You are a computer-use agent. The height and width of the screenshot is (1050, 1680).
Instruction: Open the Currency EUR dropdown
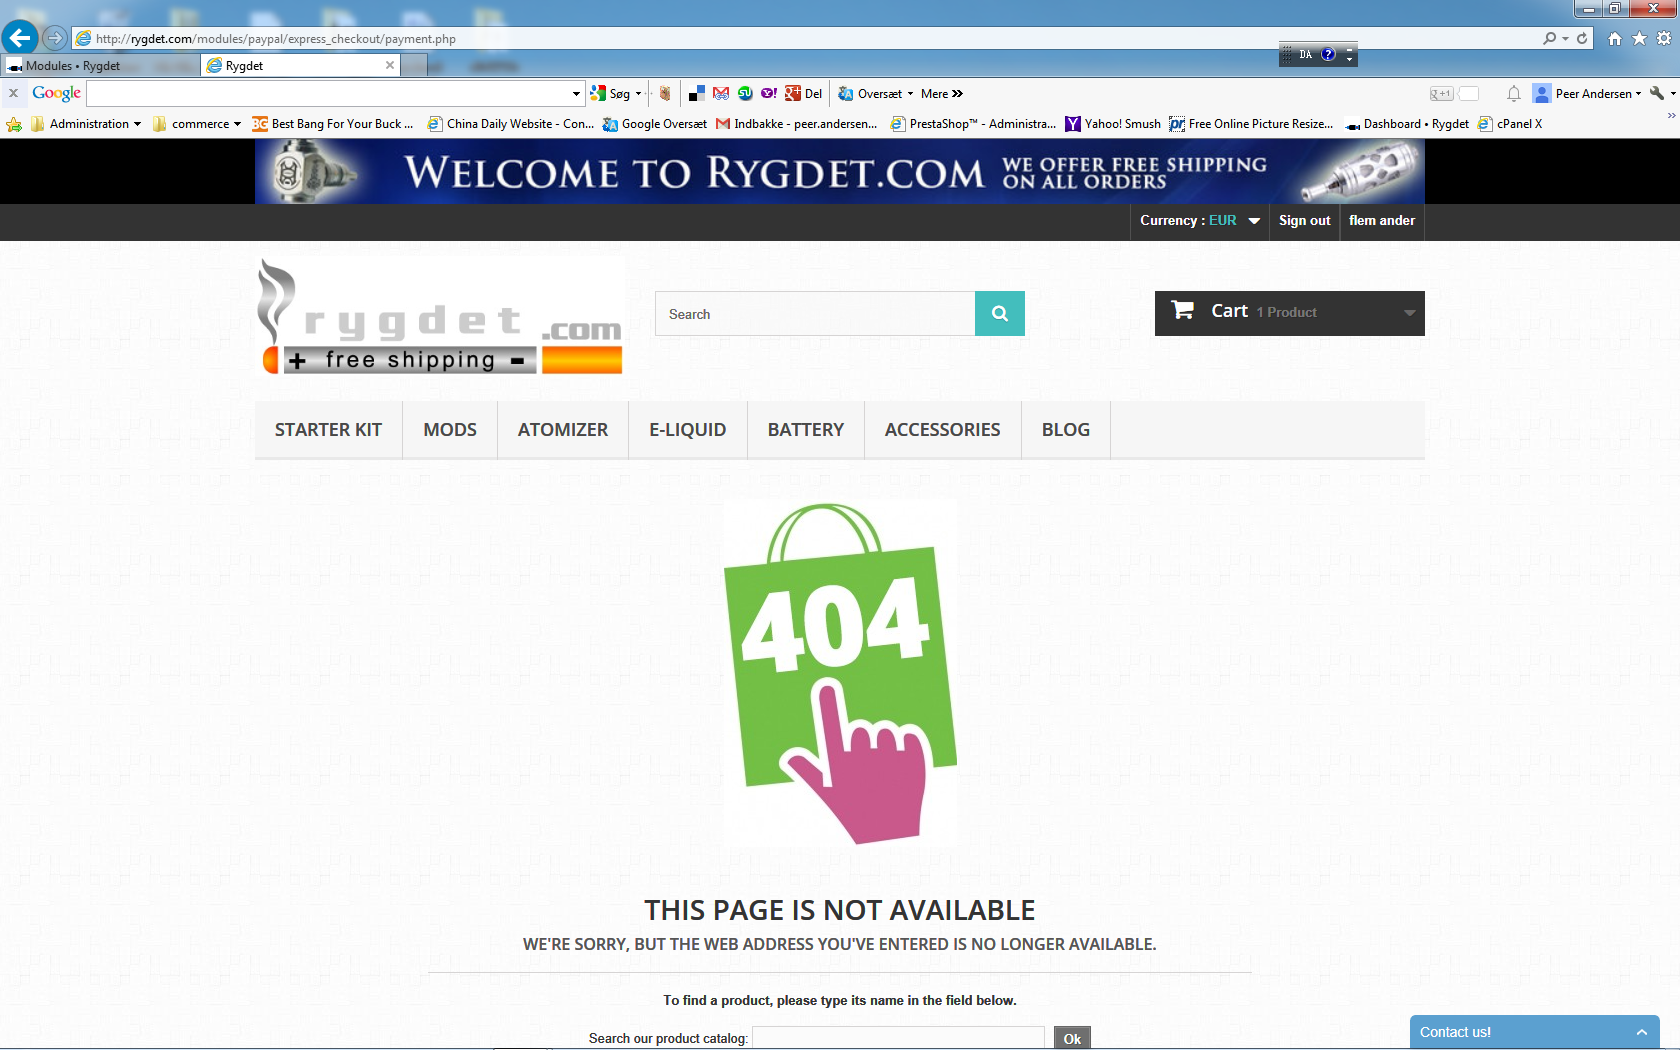pyautogui.click(x=1199, y=221)
